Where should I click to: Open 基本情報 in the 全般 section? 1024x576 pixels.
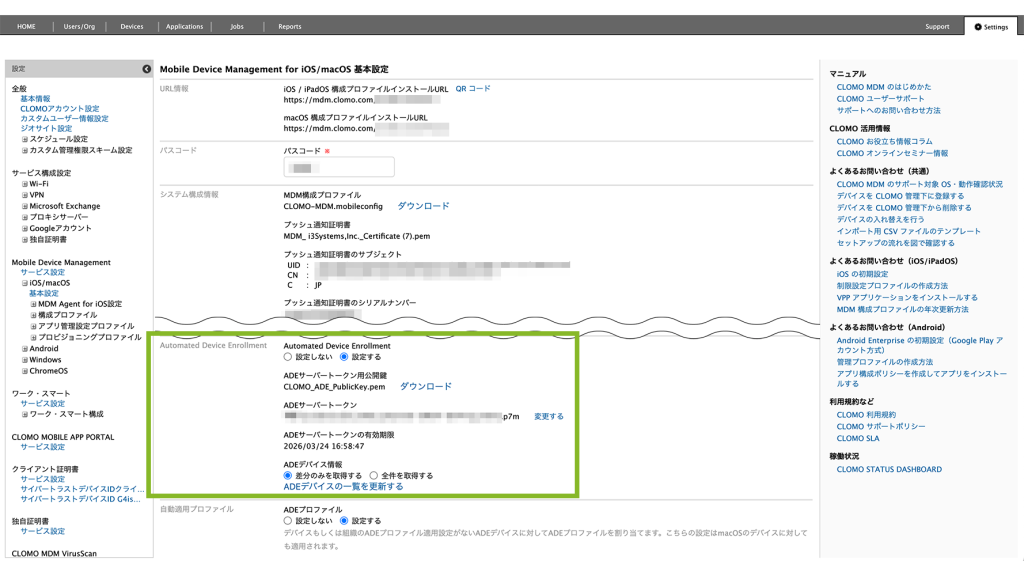(x=35, y=99)
